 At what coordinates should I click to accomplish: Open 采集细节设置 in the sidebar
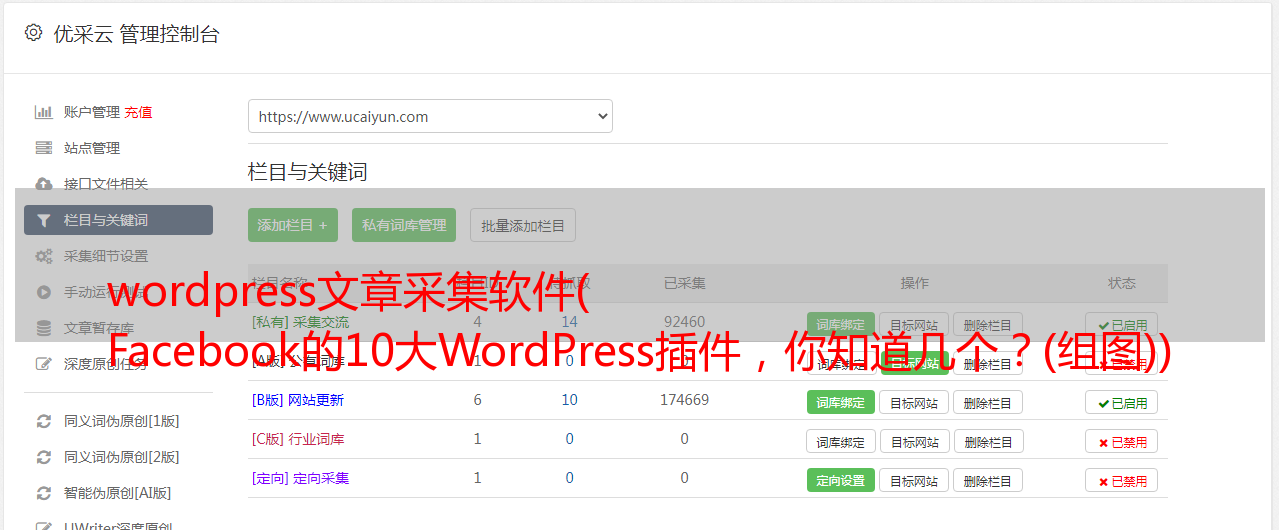(106, 256)
